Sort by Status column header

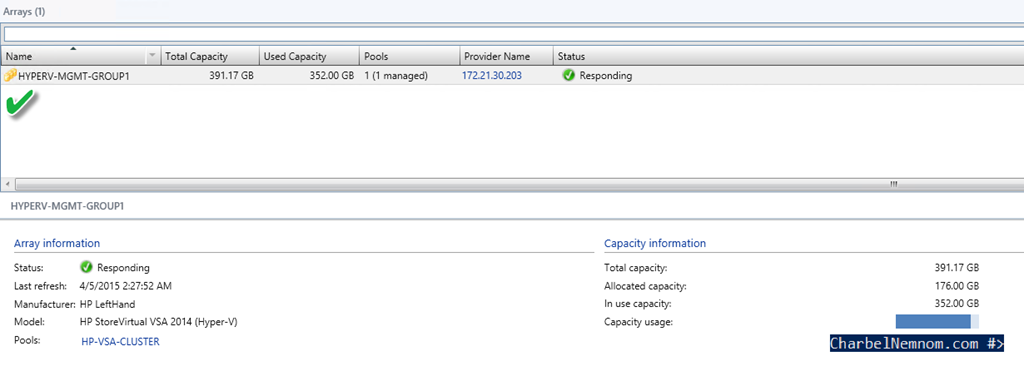[788, 56]
